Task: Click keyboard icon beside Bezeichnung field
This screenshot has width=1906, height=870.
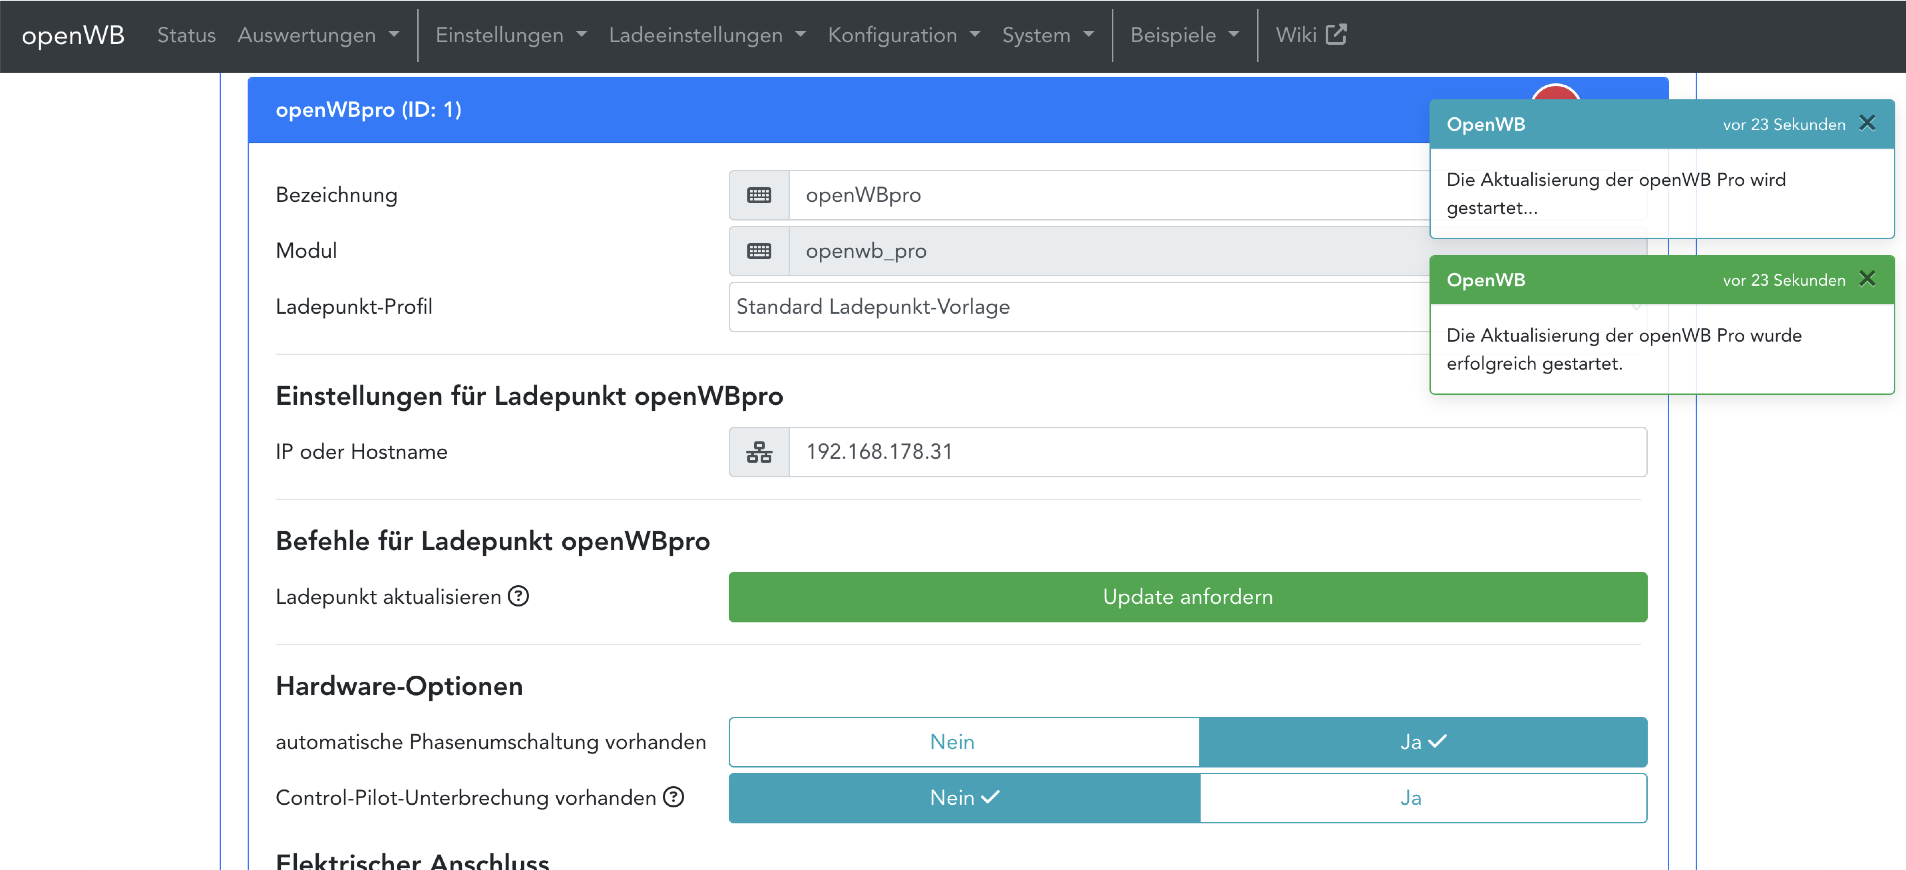Action: (759, 195)
